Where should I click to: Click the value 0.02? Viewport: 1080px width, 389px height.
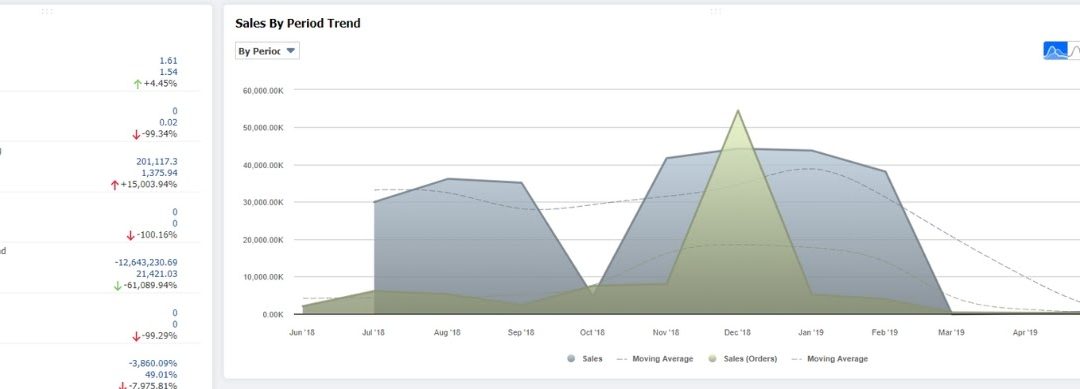tap(168, 123)
